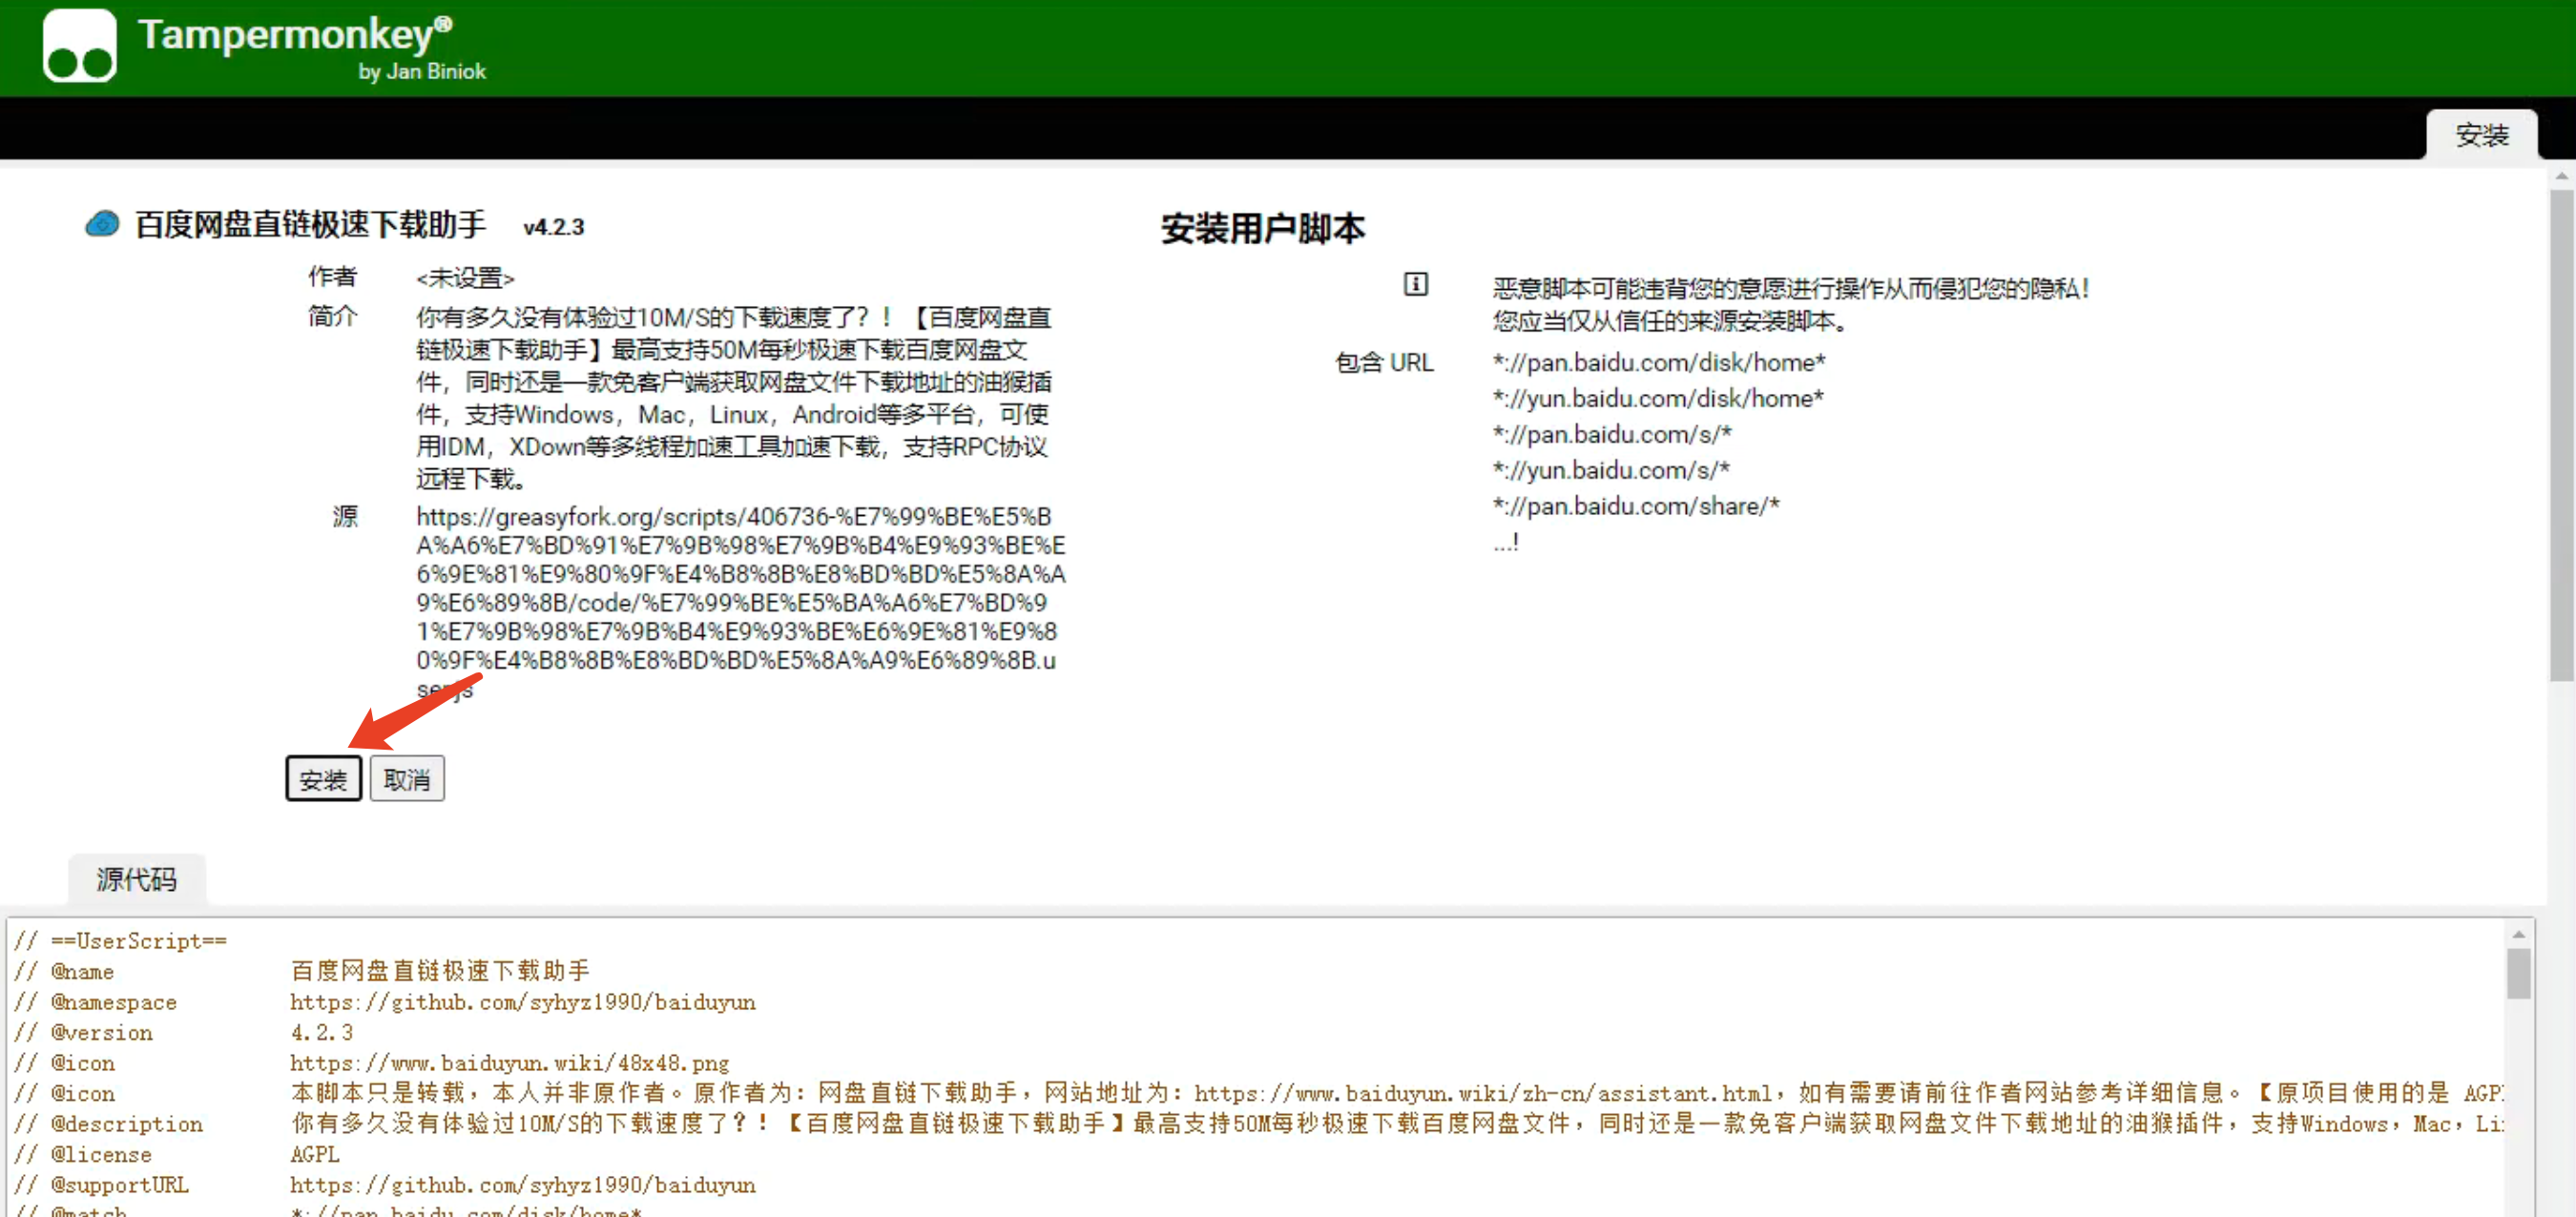
Task: Click the script title 百度网盘直链极速下载助手
Action: [x=311, y=224]
